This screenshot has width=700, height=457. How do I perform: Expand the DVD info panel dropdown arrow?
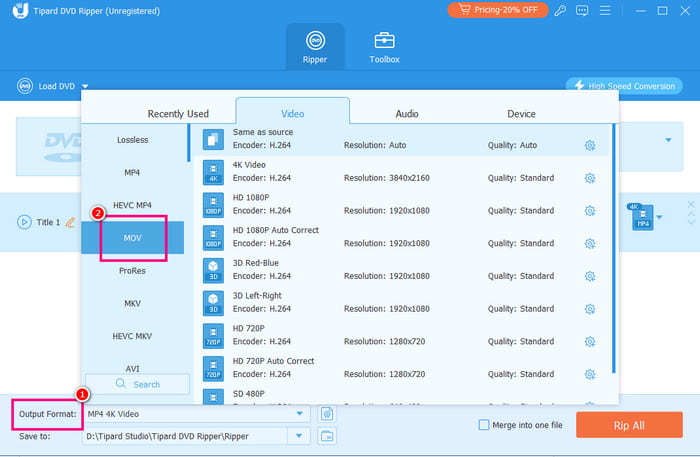(x=668, y=140)
